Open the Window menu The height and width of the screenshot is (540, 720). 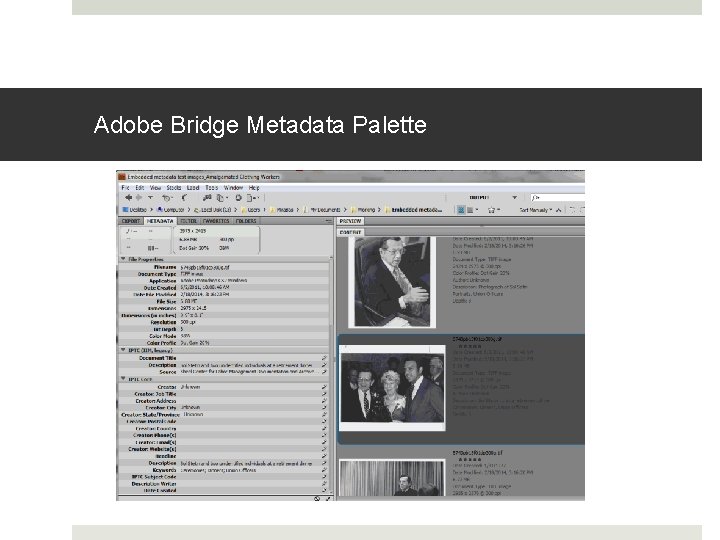(x=233, y=188)
